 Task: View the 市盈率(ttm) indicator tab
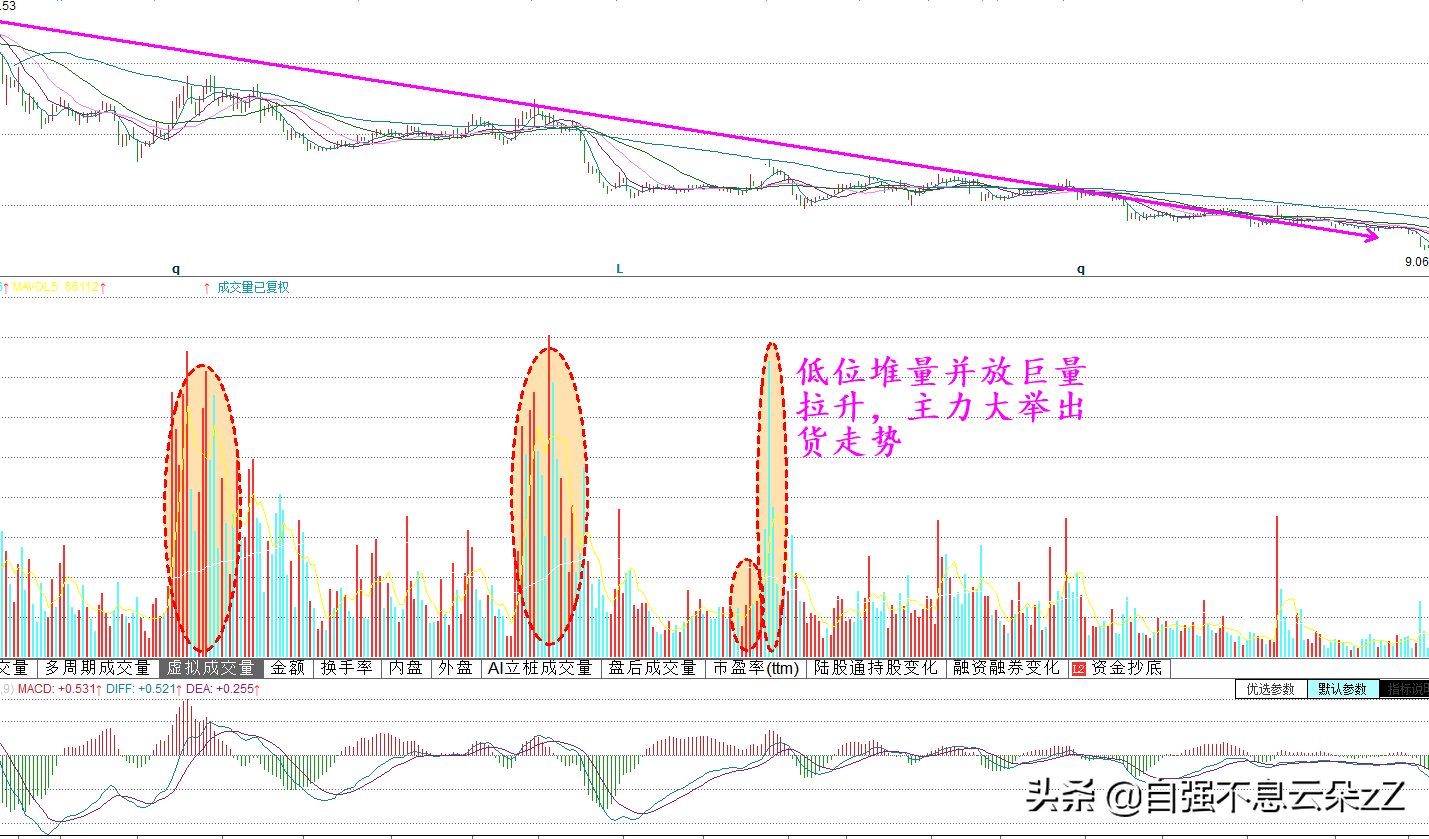click(x=755, y=668)
